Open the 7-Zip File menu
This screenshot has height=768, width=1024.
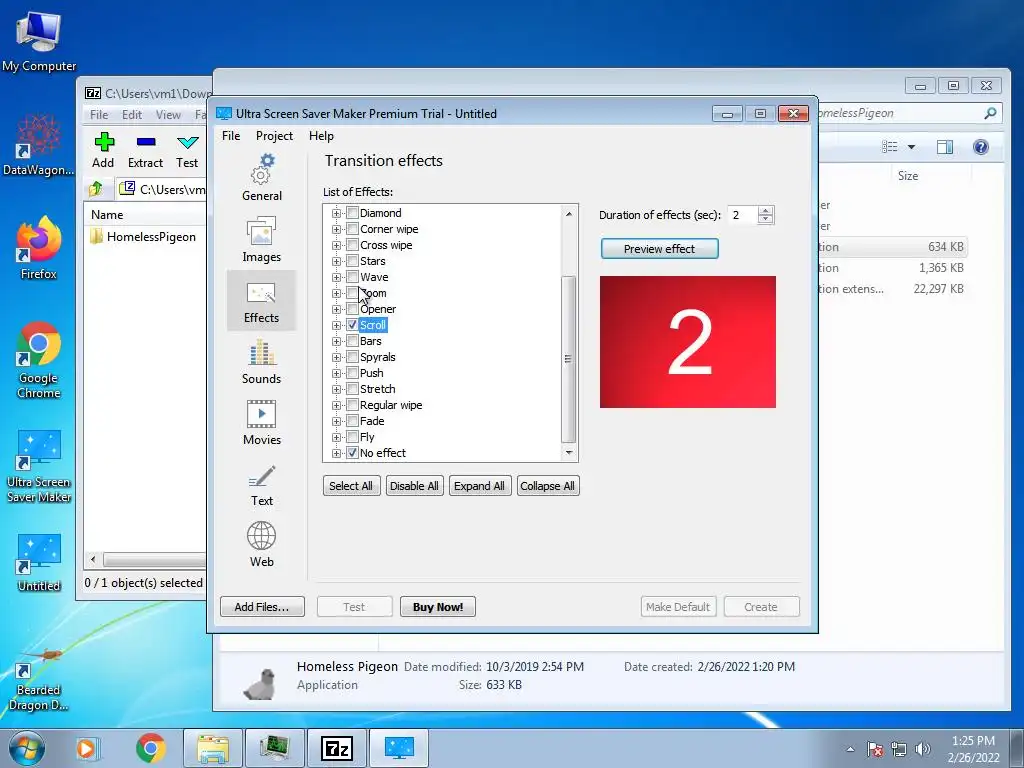click(99, 115)
